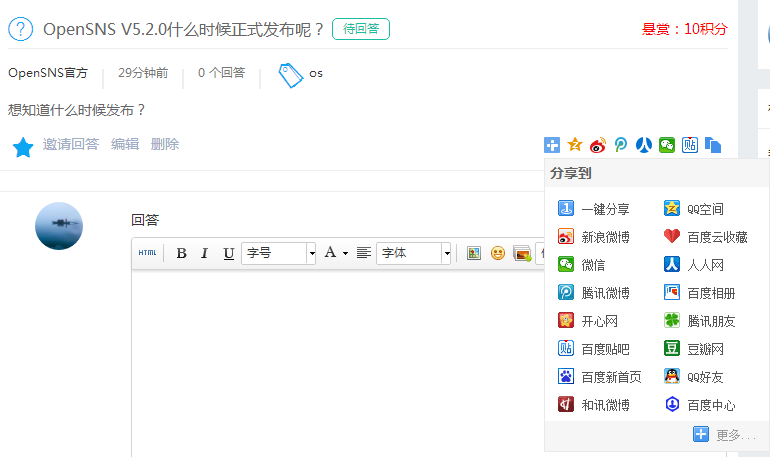Click the 字号 dropdown arrow
This screenshot has width=770, height=457.
click(x=311, y=253)
